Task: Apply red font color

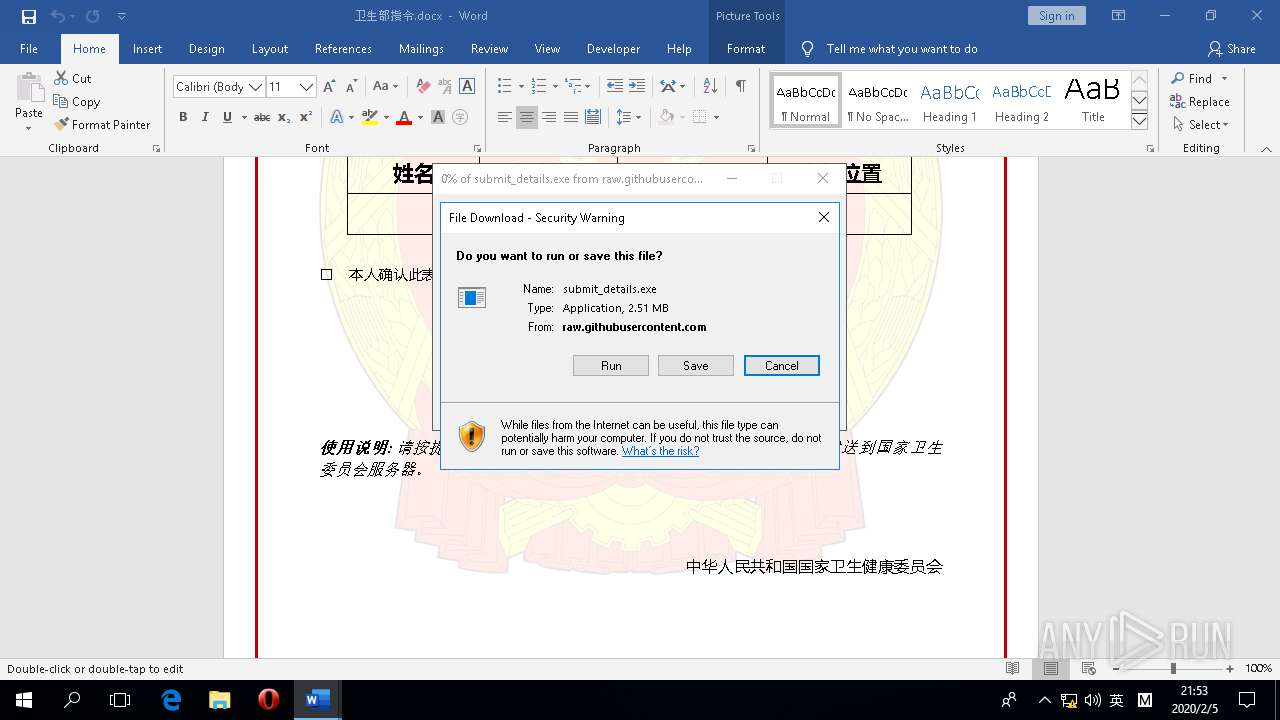Action: tap(404, 117)
